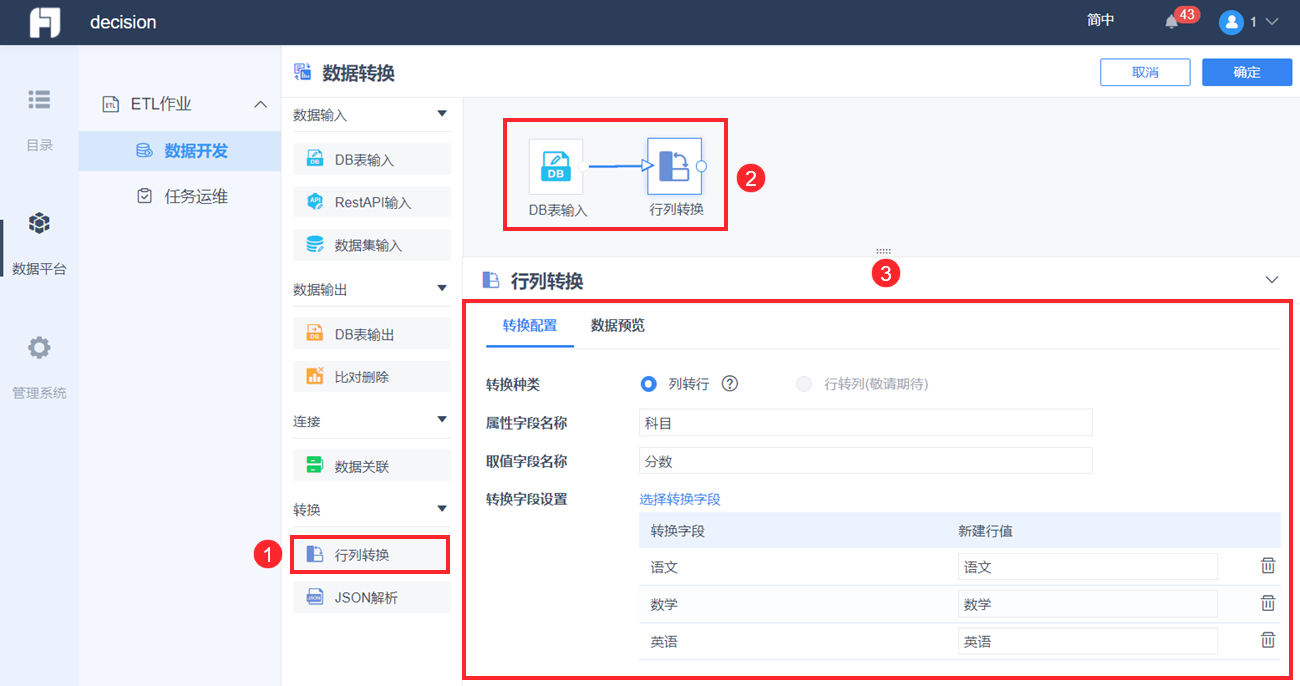Screen dimensions: 1300x686
Task: Open the 目录 directory sidebar icon
Action: click(39, 99)
